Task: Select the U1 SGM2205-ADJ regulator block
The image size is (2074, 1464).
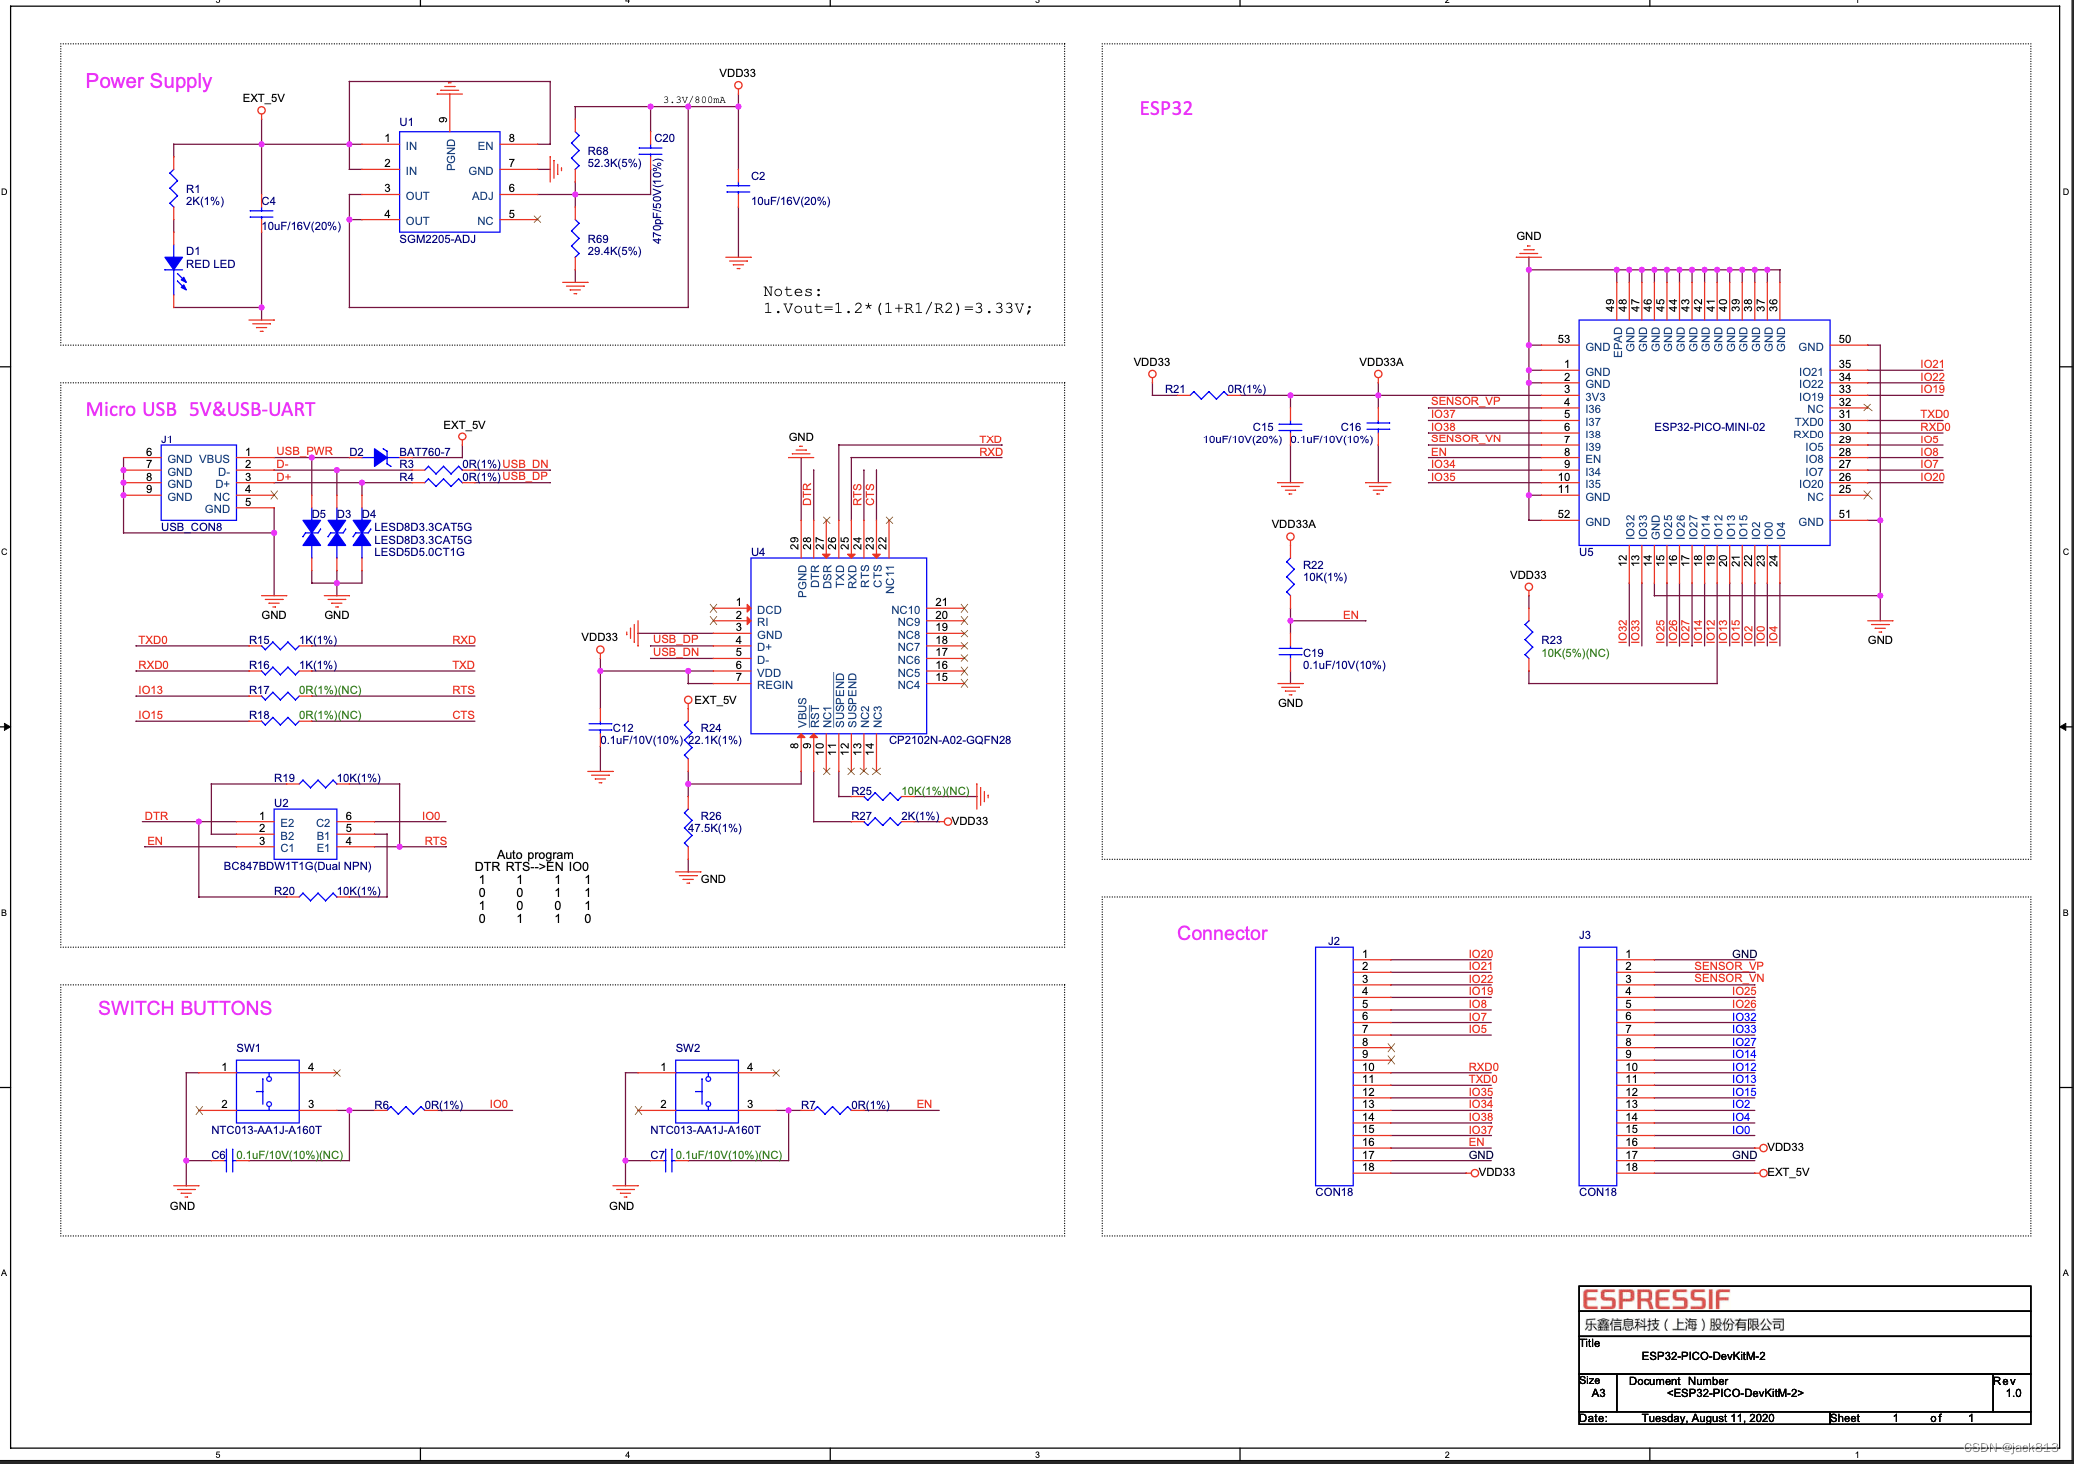Action: click(x=449, y=182)
